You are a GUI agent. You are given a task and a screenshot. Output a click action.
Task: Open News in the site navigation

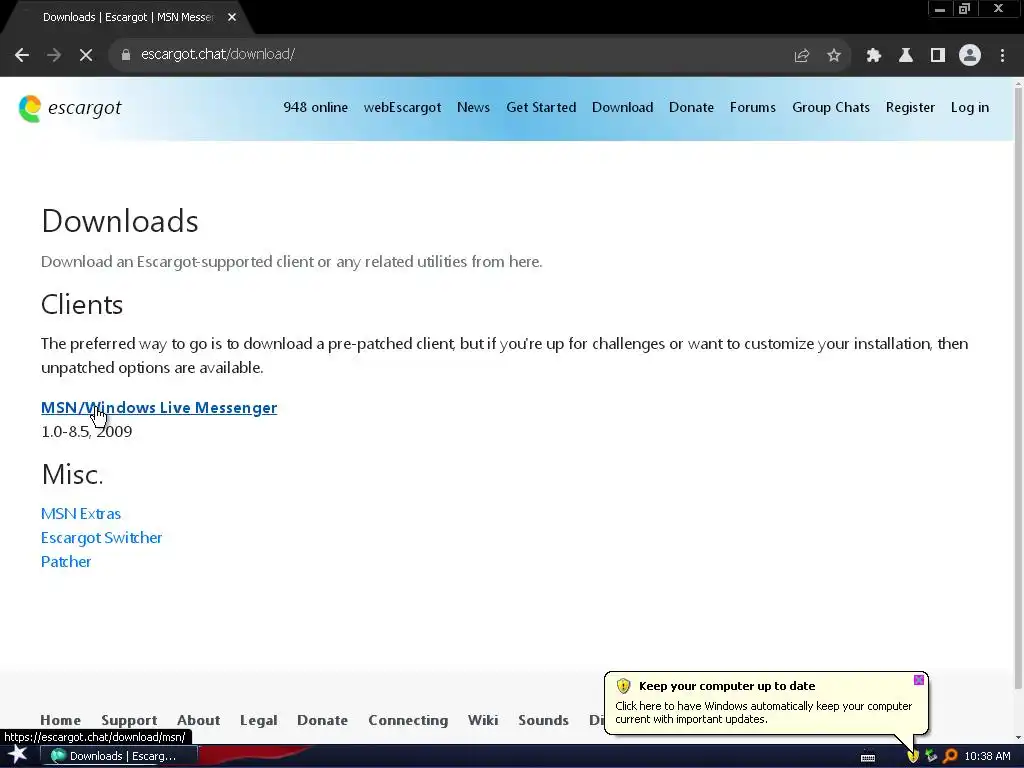point(473,107)
